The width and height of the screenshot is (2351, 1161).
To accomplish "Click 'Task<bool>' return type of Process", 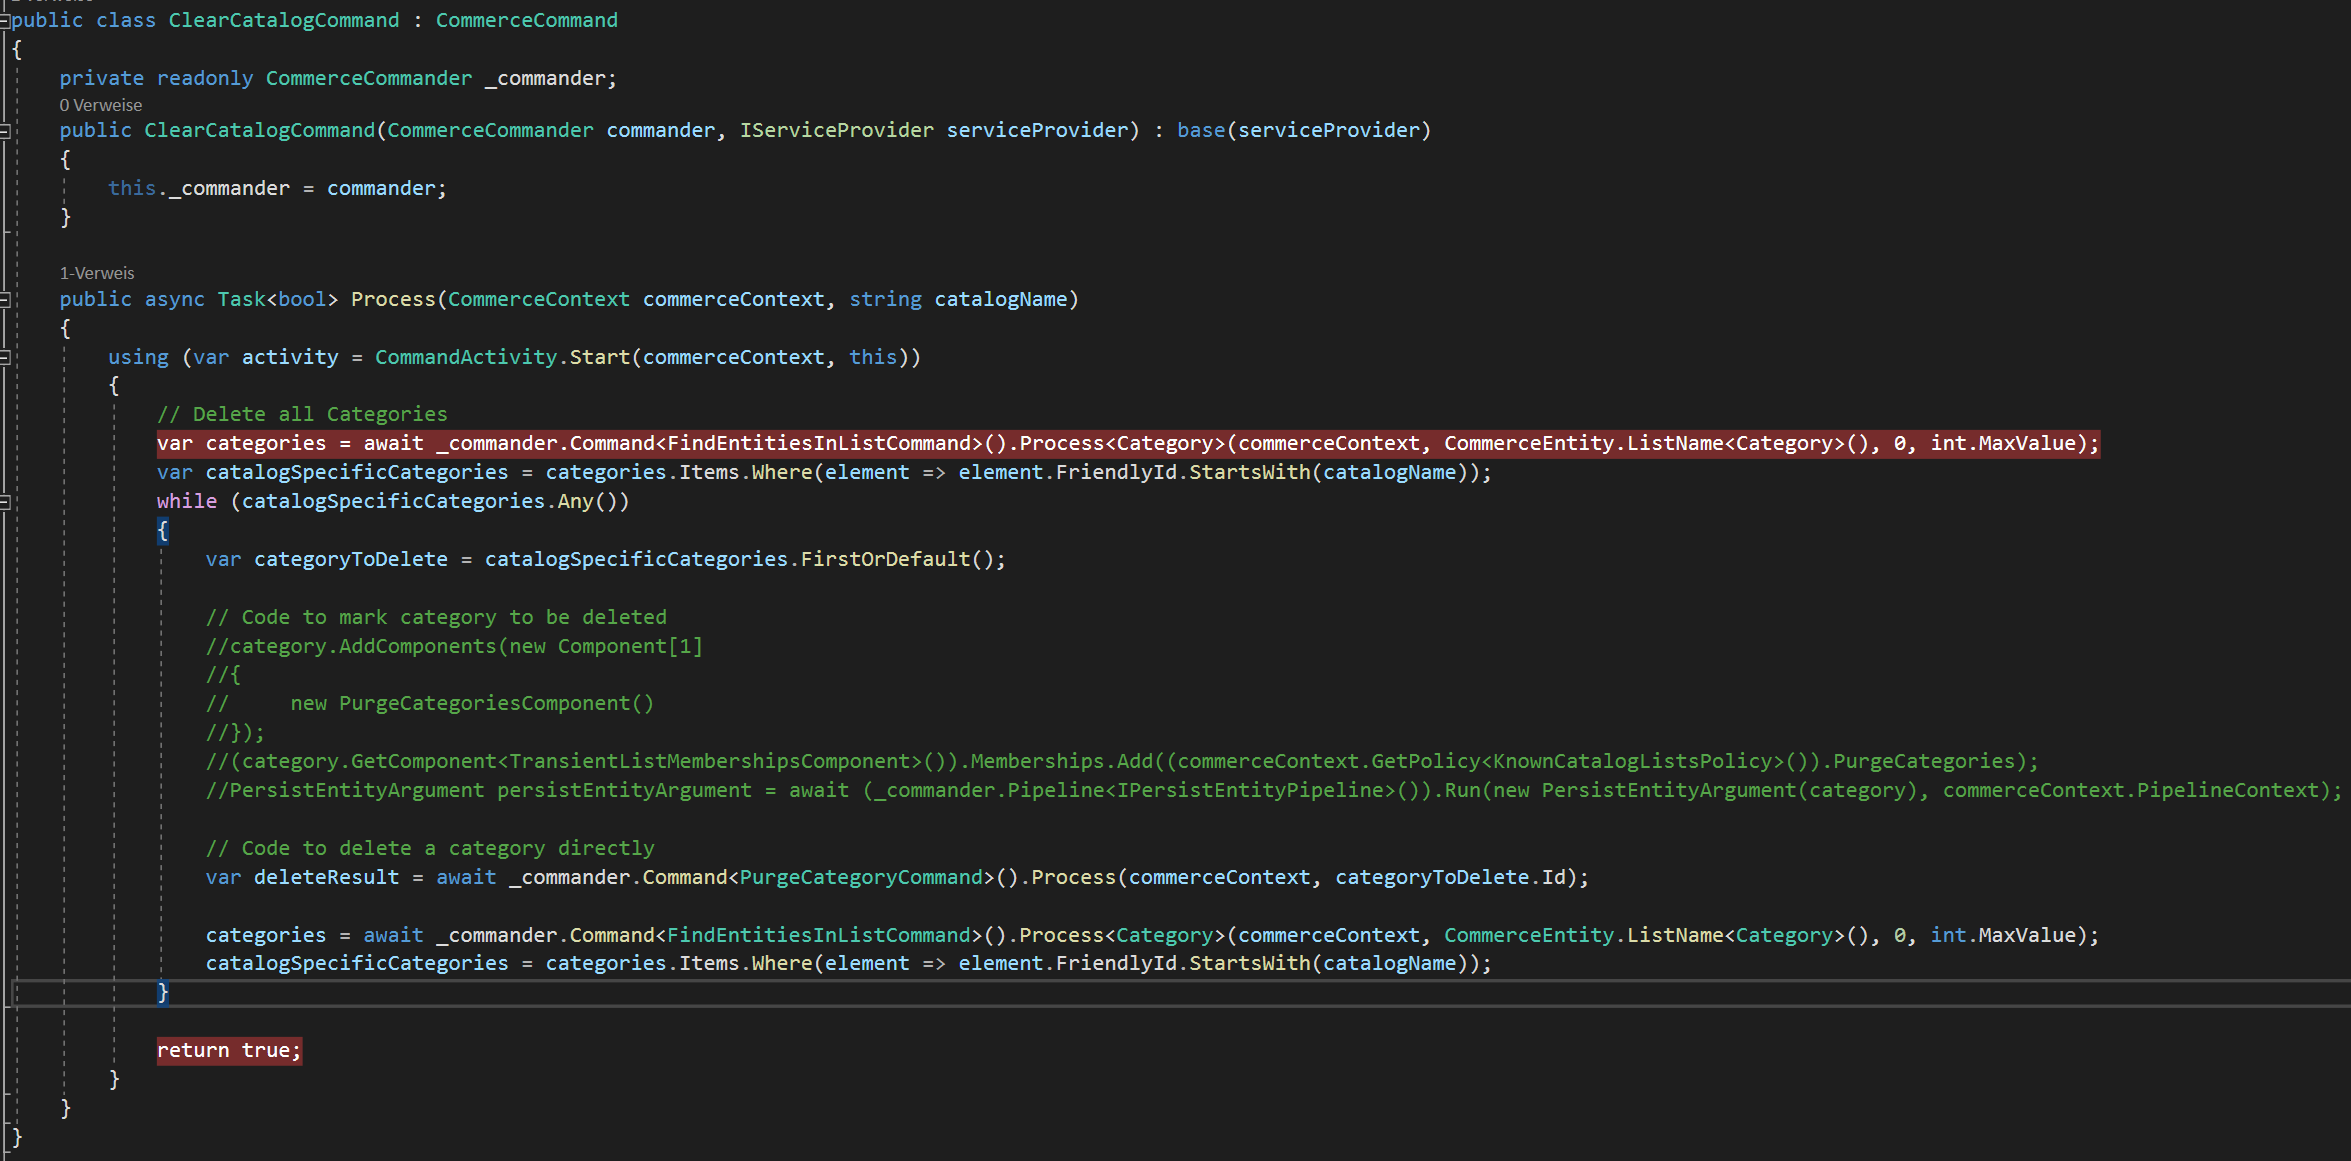I will click(x=278, y=299).
